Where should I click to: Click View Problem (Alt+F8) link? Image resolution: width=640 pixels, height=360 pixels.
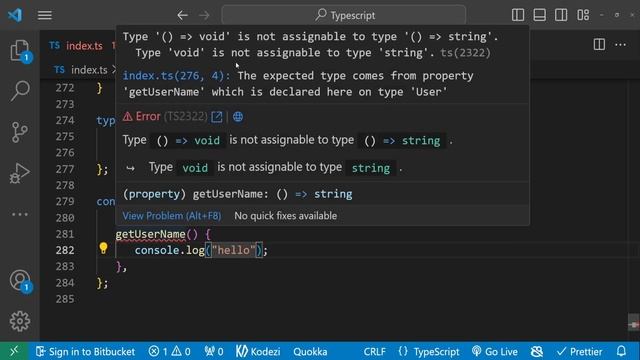(x=172, y=216)
